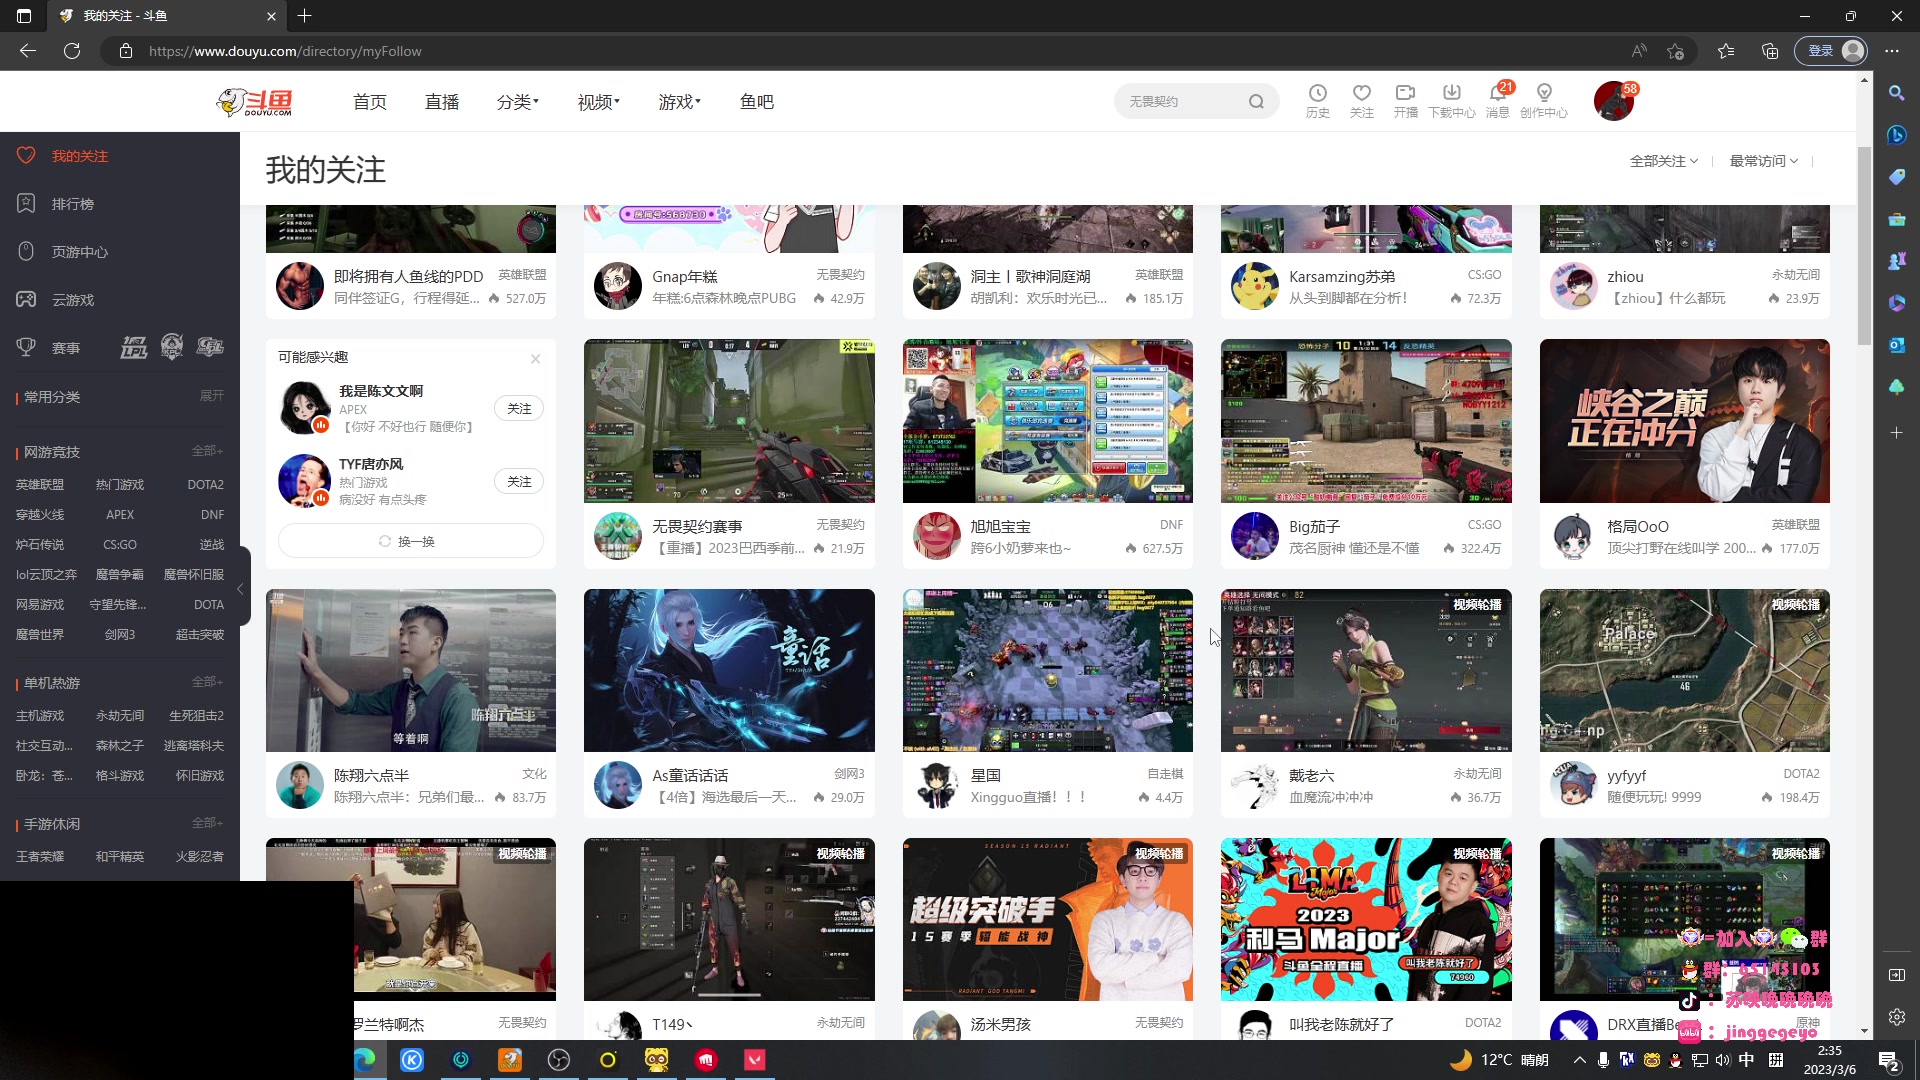Open the 下载中心 download icon
Screen dimensions: 1920x1080
pyautogui.click(x=1451, y=95)
